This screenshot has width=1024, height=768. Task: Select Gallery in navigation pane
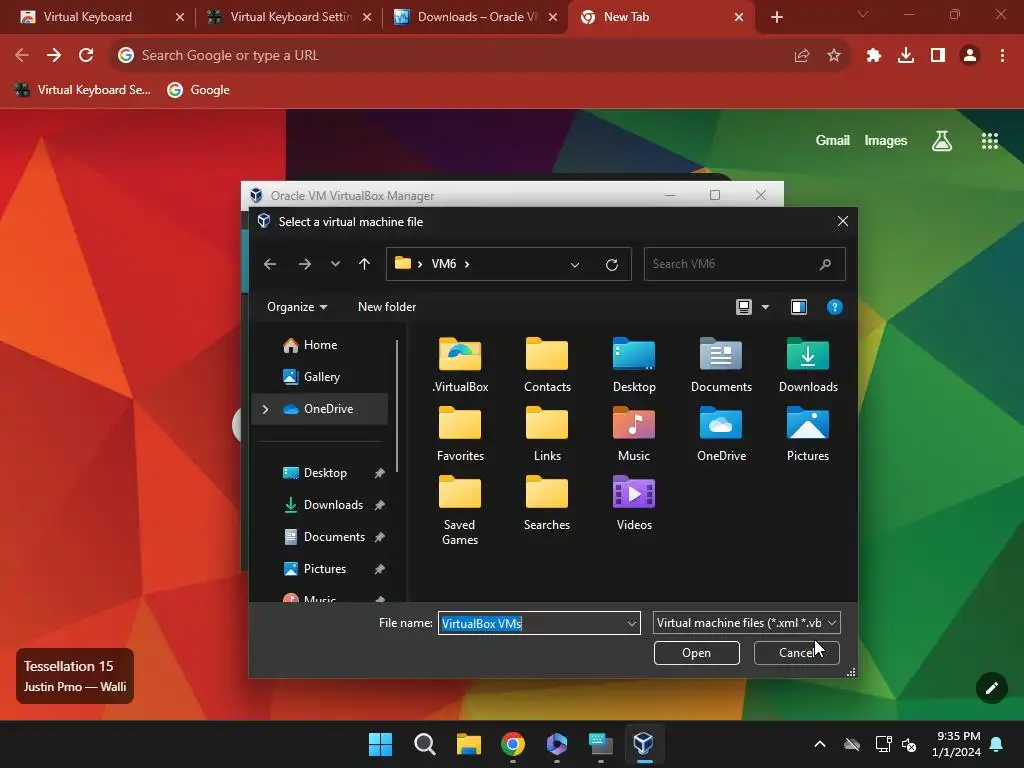coord(321,377)
